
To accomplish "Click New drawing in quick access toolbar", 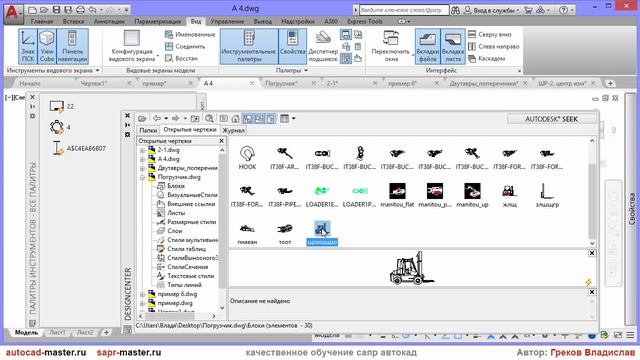I will coord(33,9).
